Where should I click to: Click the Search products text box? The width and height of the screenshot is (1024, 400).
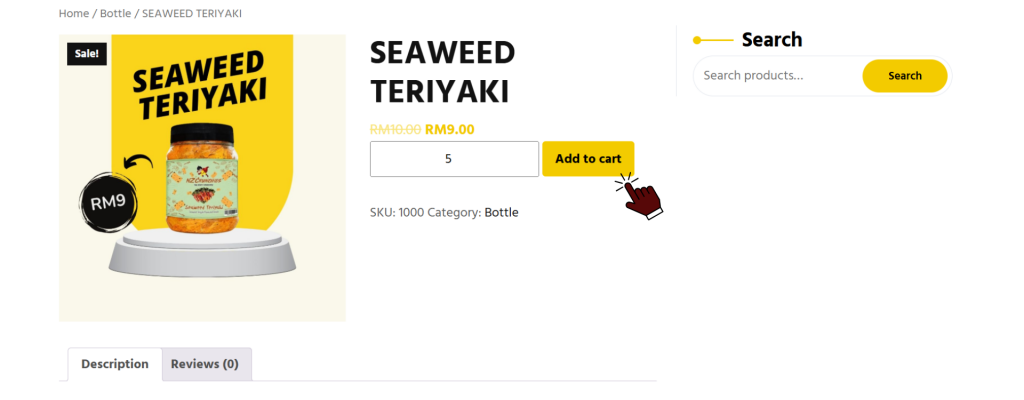pyautogui.click(x=778, y=76)
